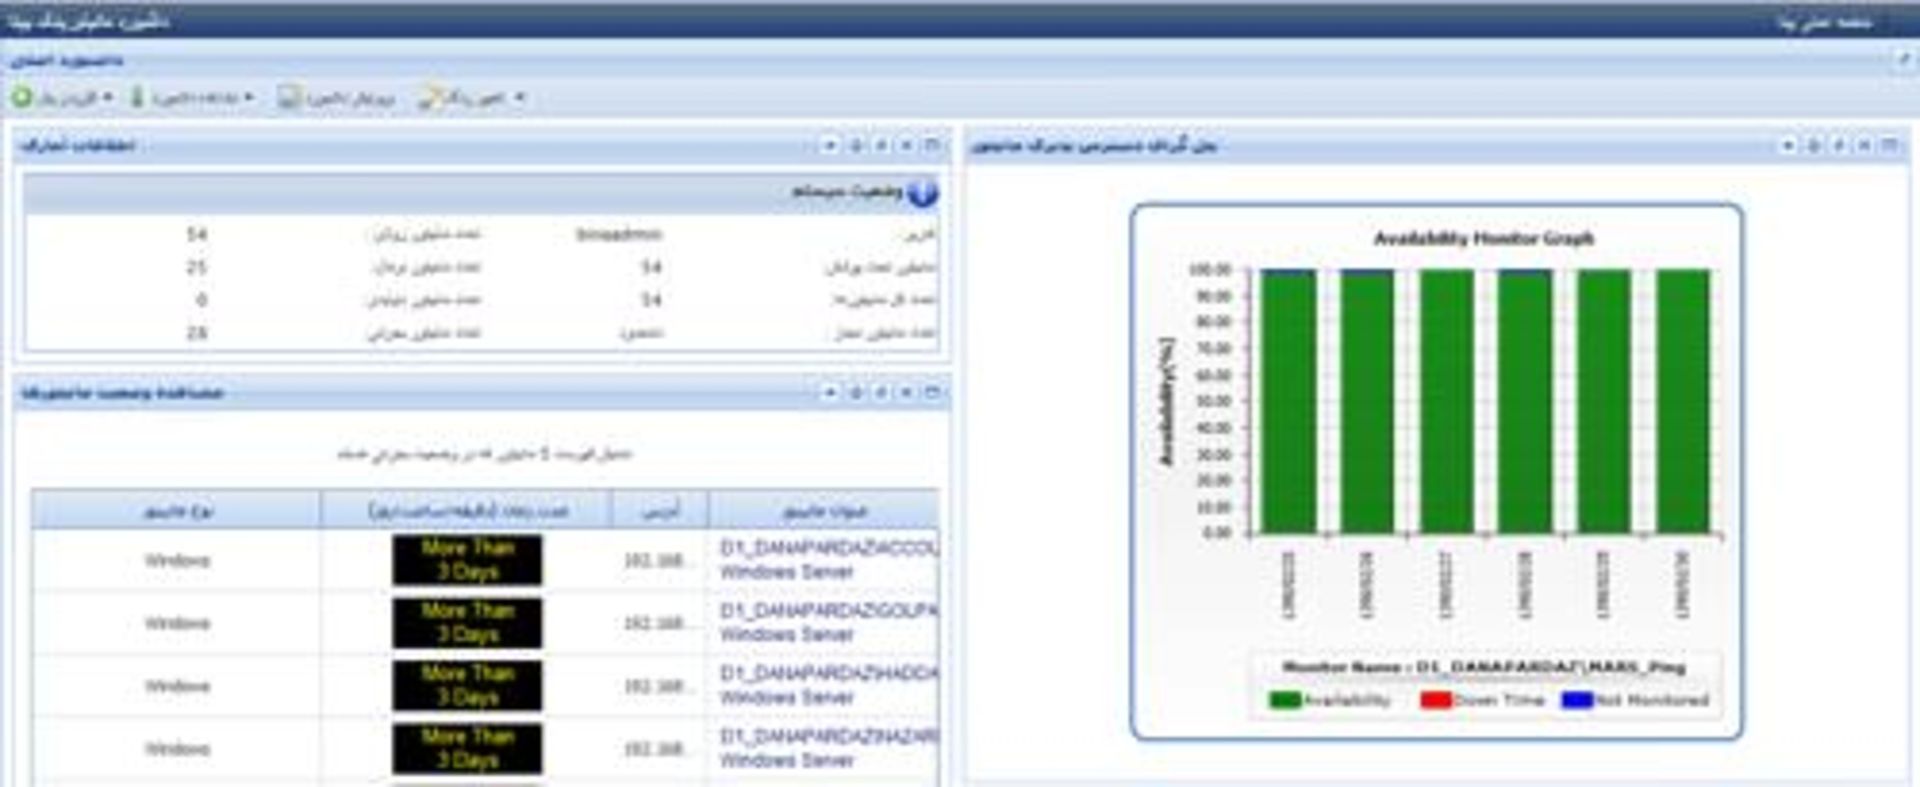Screen dimensions: 1920x787
Task: Open the dropdown arrow beside the green plus button
Action: [107, 97]
